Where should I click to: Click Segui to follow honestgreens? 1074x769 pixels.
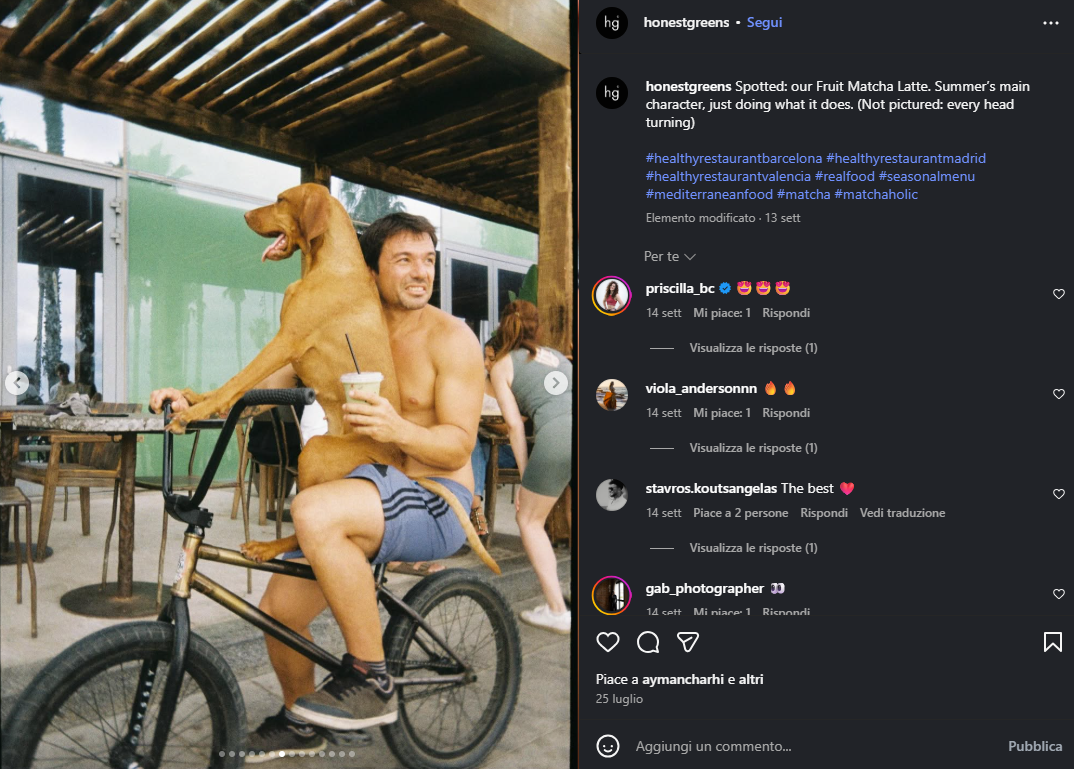tap(764, 23)
